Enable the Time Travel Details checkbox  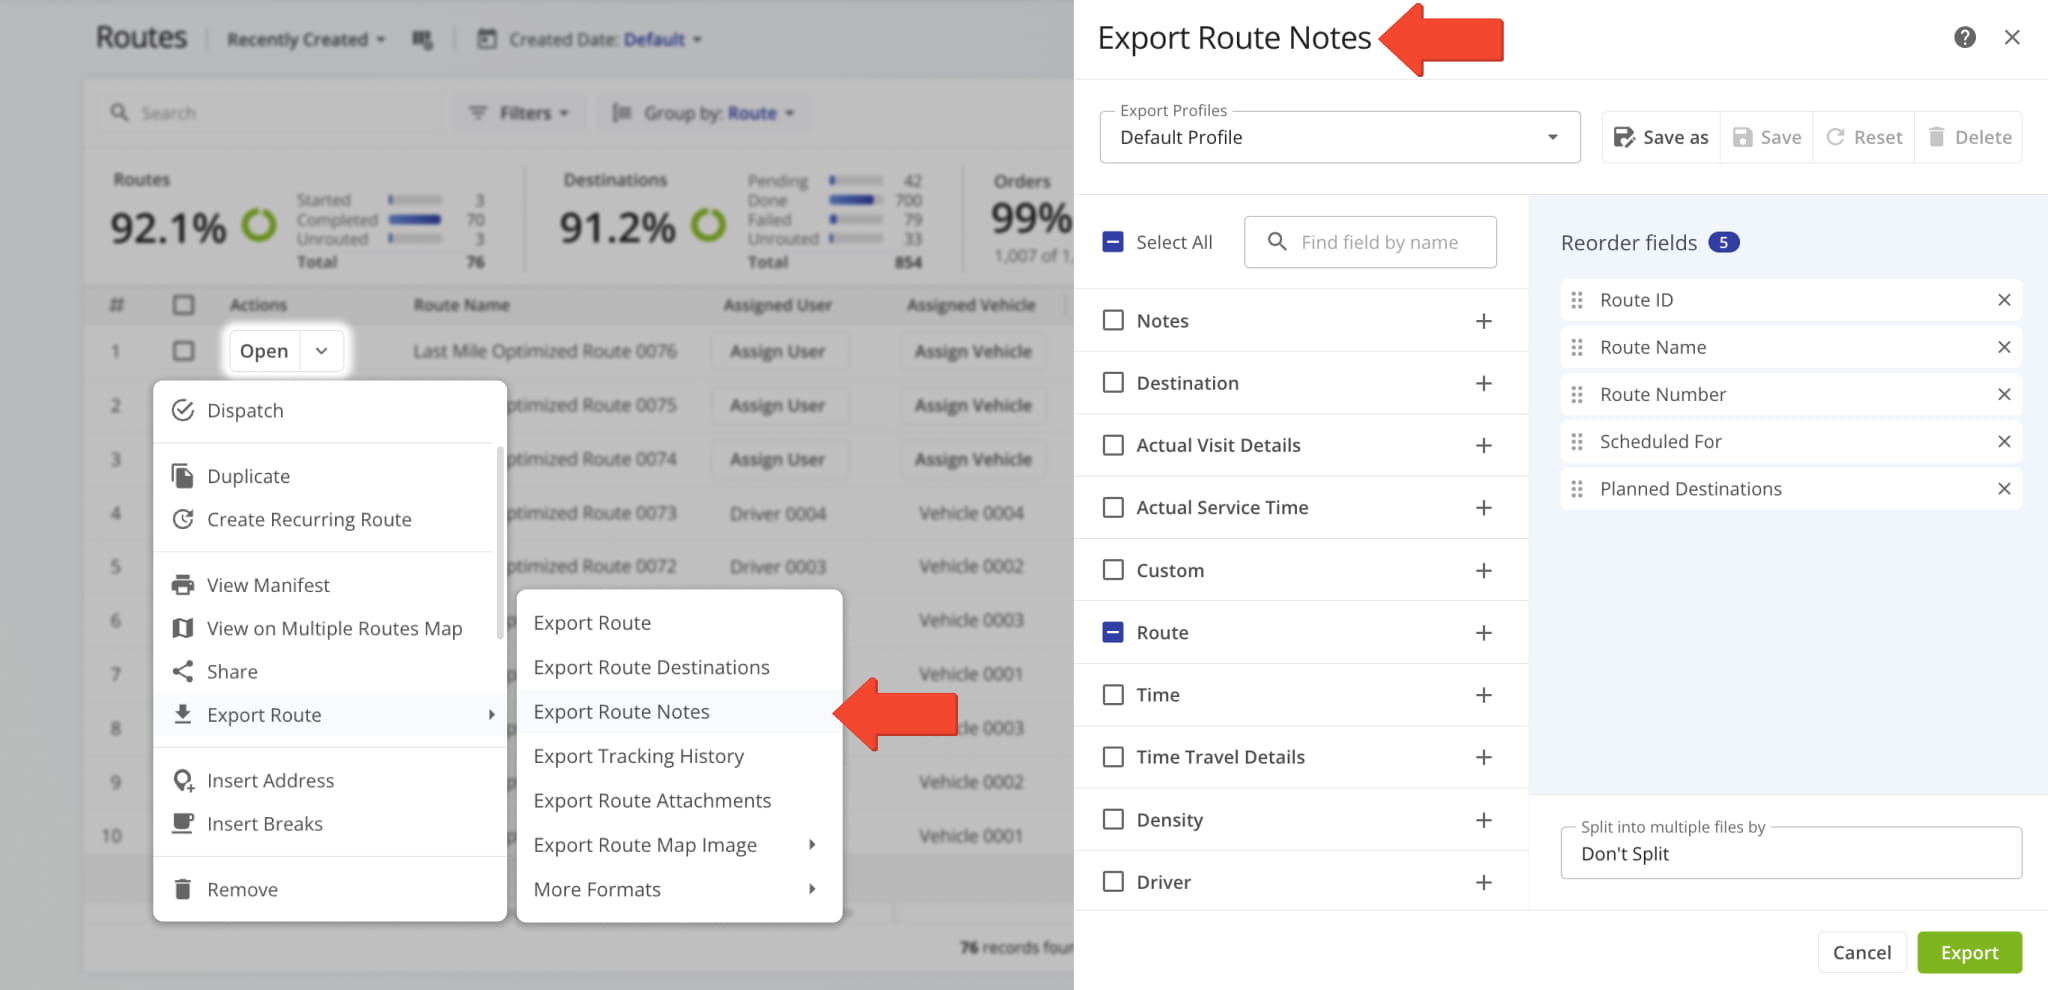[x=1113, y=757]
